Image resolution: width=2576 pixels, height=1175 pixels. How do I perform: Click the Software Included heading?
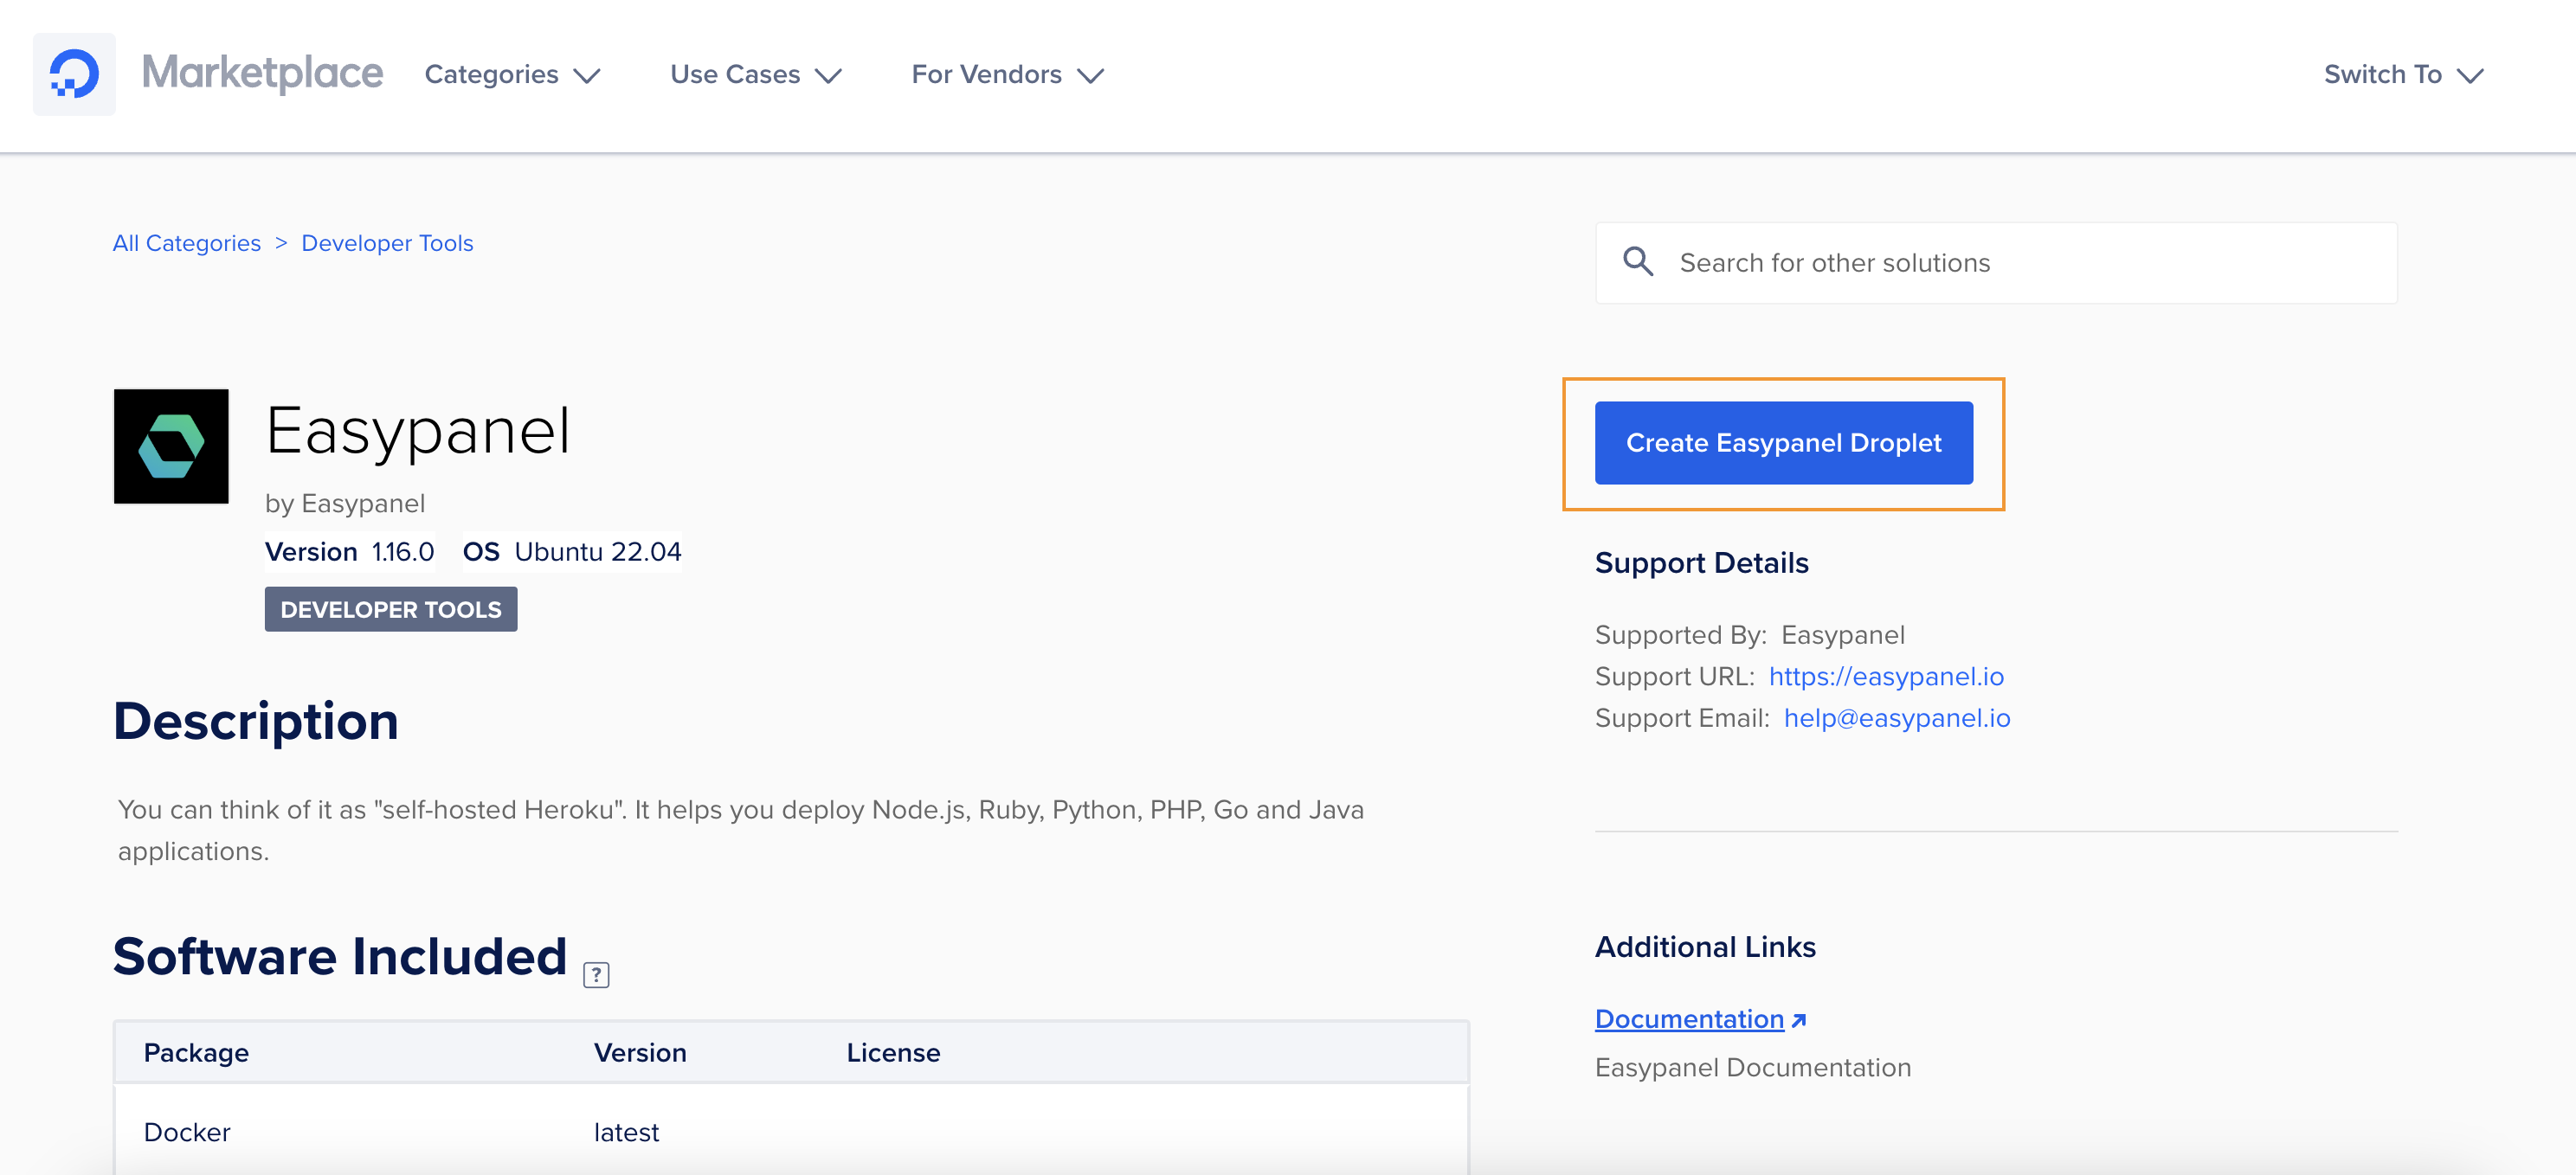pyautogui.click(x=340, y=957)
